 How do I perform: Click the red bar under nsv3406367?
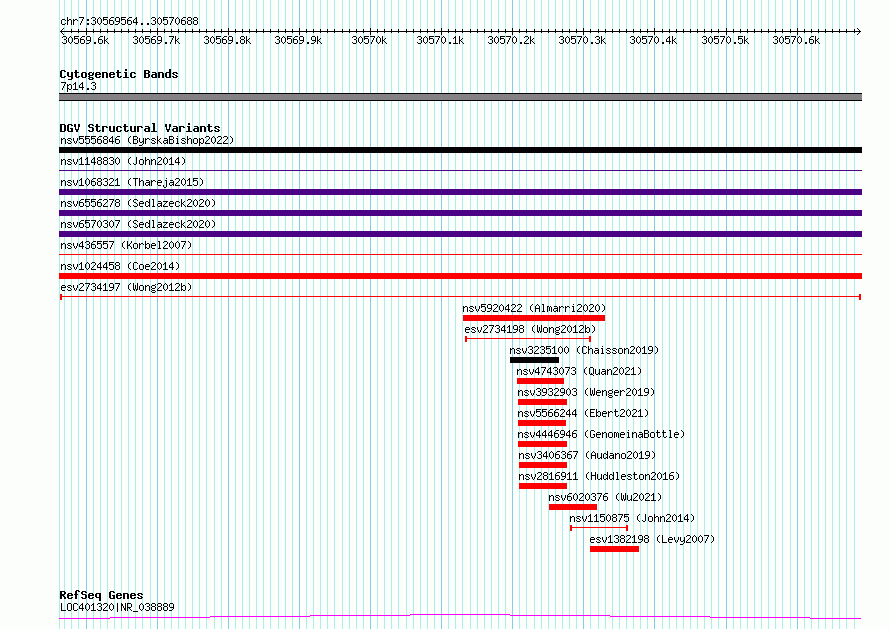(543, 465)
